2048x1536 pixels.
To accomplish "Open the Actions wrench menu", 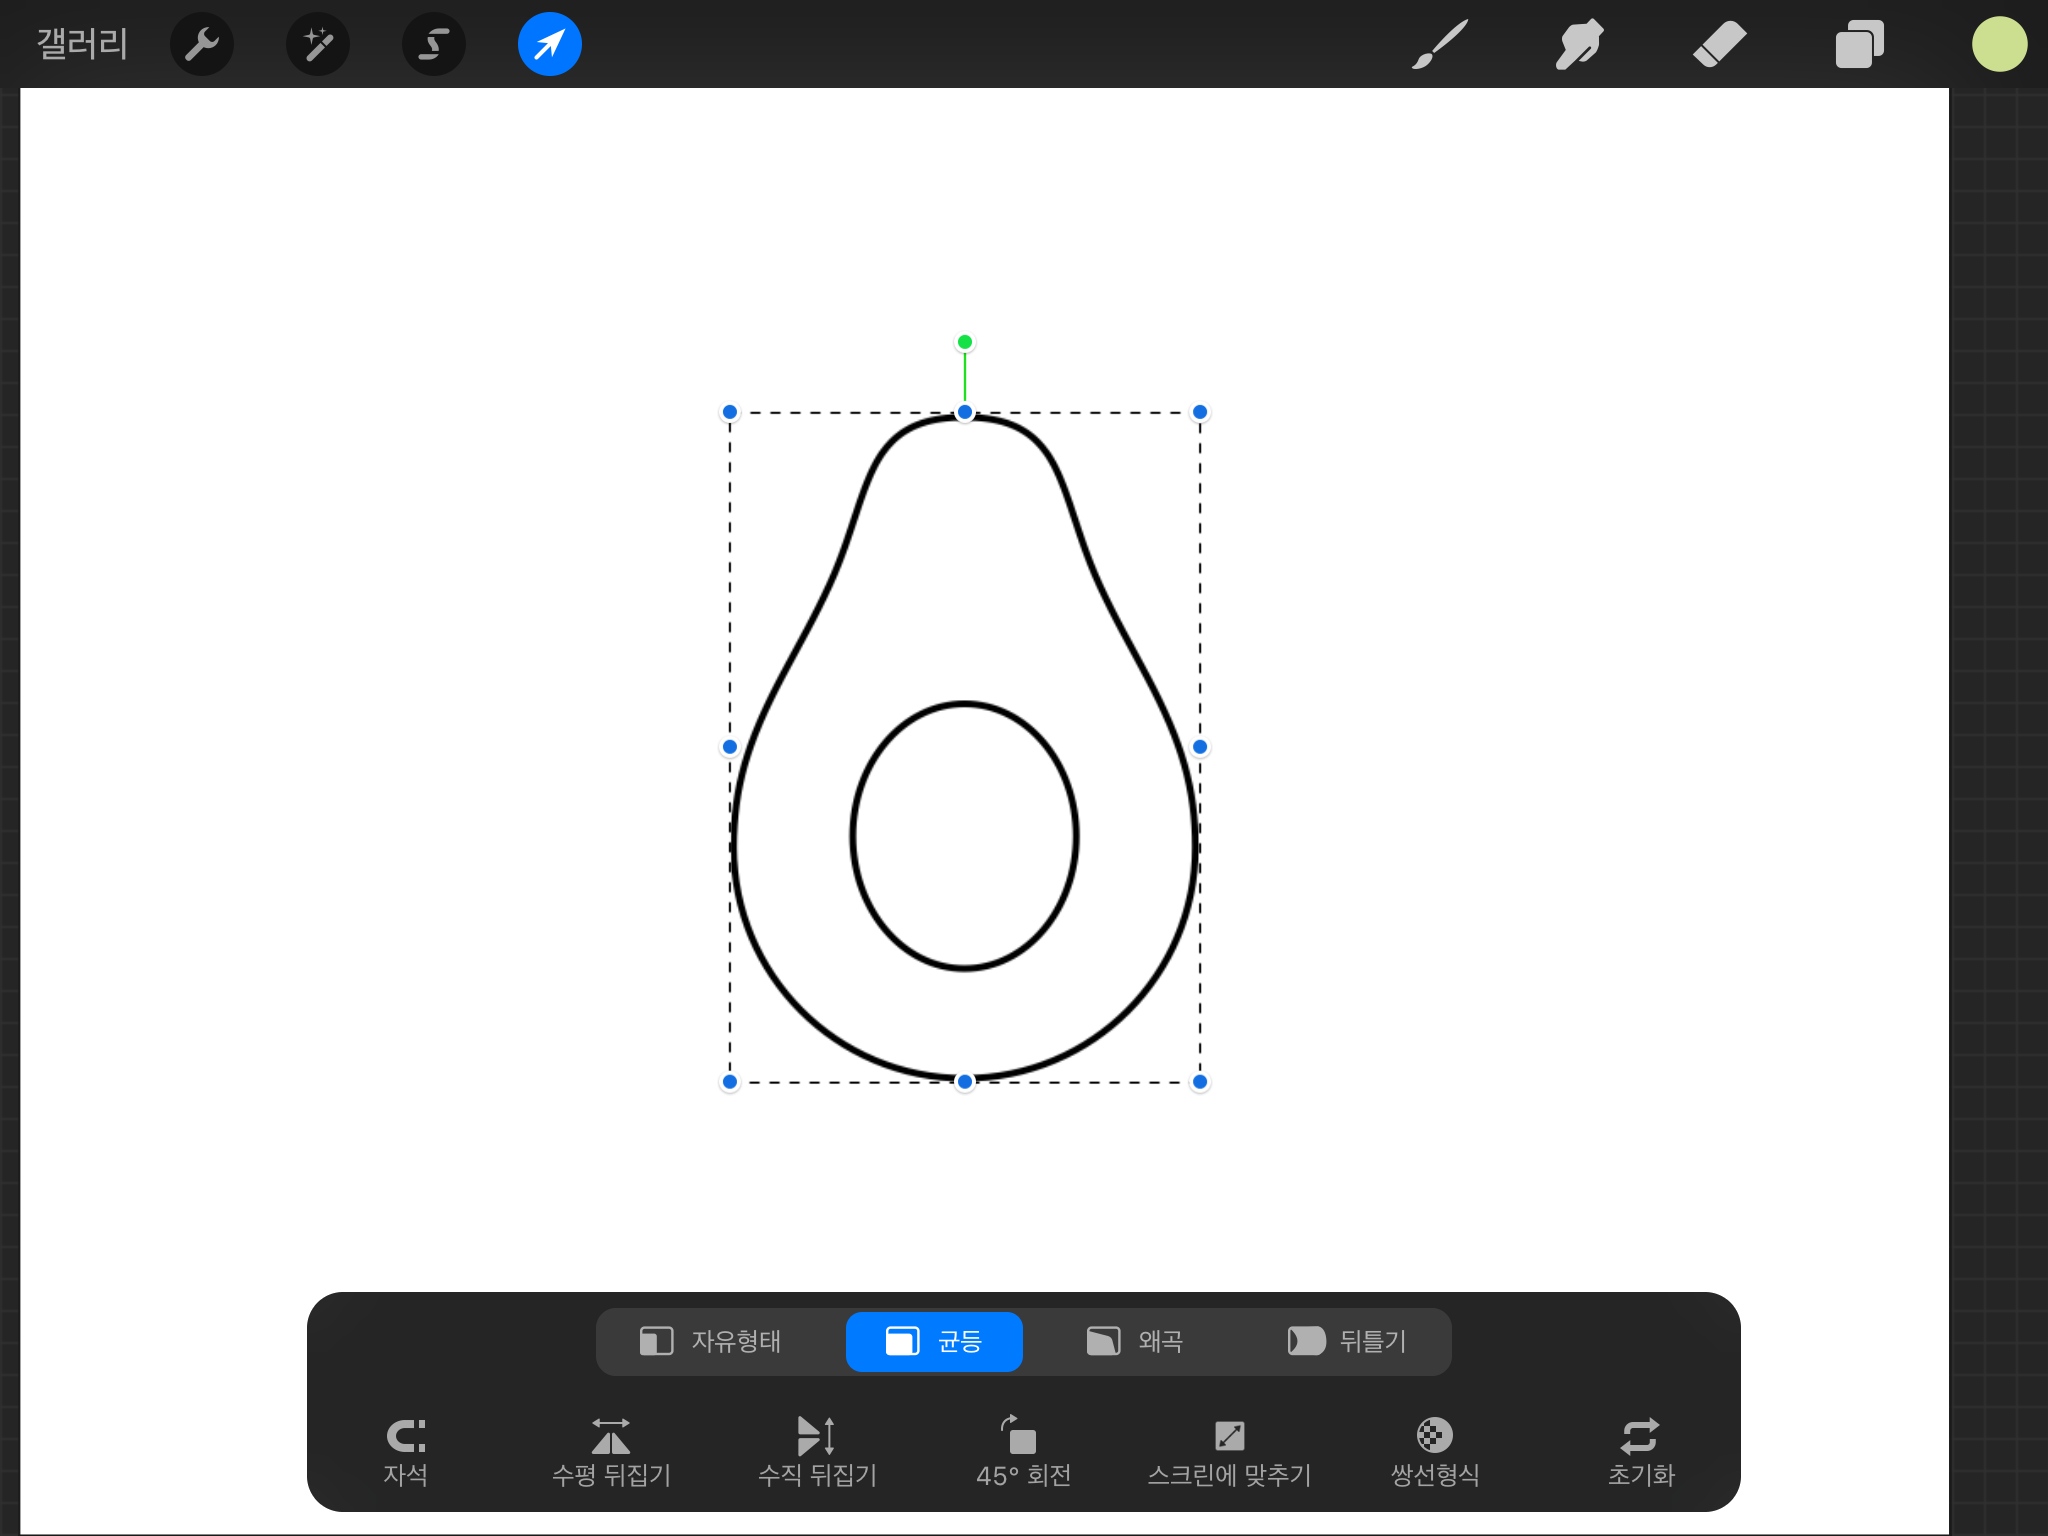I will [202, 44].
